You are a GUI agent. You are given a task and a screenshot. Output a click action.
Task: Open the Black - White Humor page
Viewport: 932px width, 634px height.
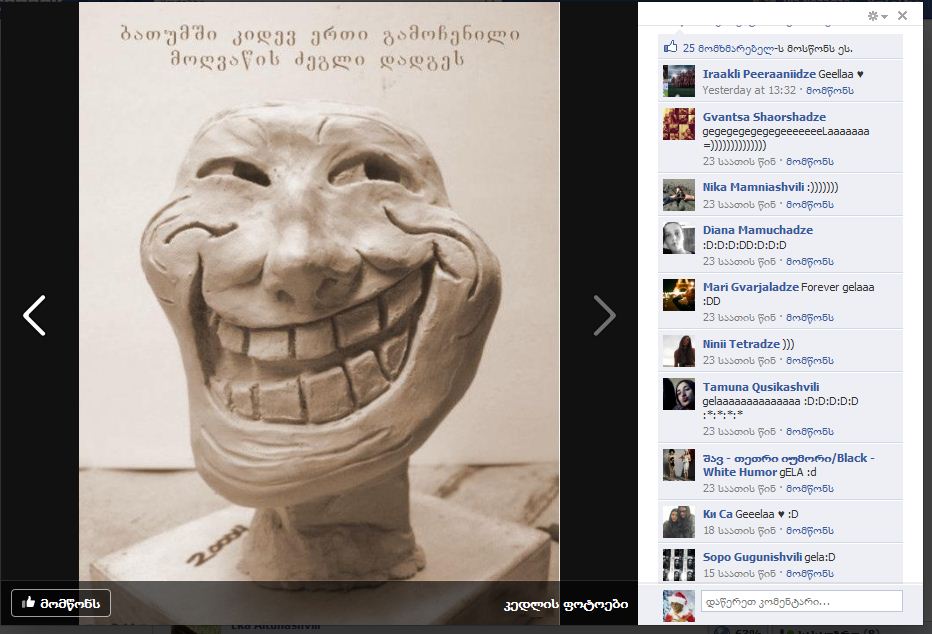pyautogui.click(x=788, y=465)
